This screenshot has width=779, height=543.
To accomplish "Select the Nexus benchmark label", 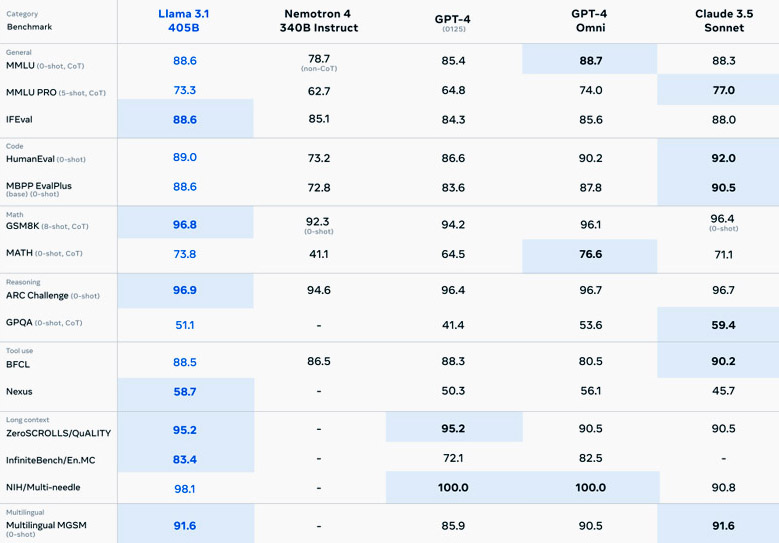I will [20, 392].
